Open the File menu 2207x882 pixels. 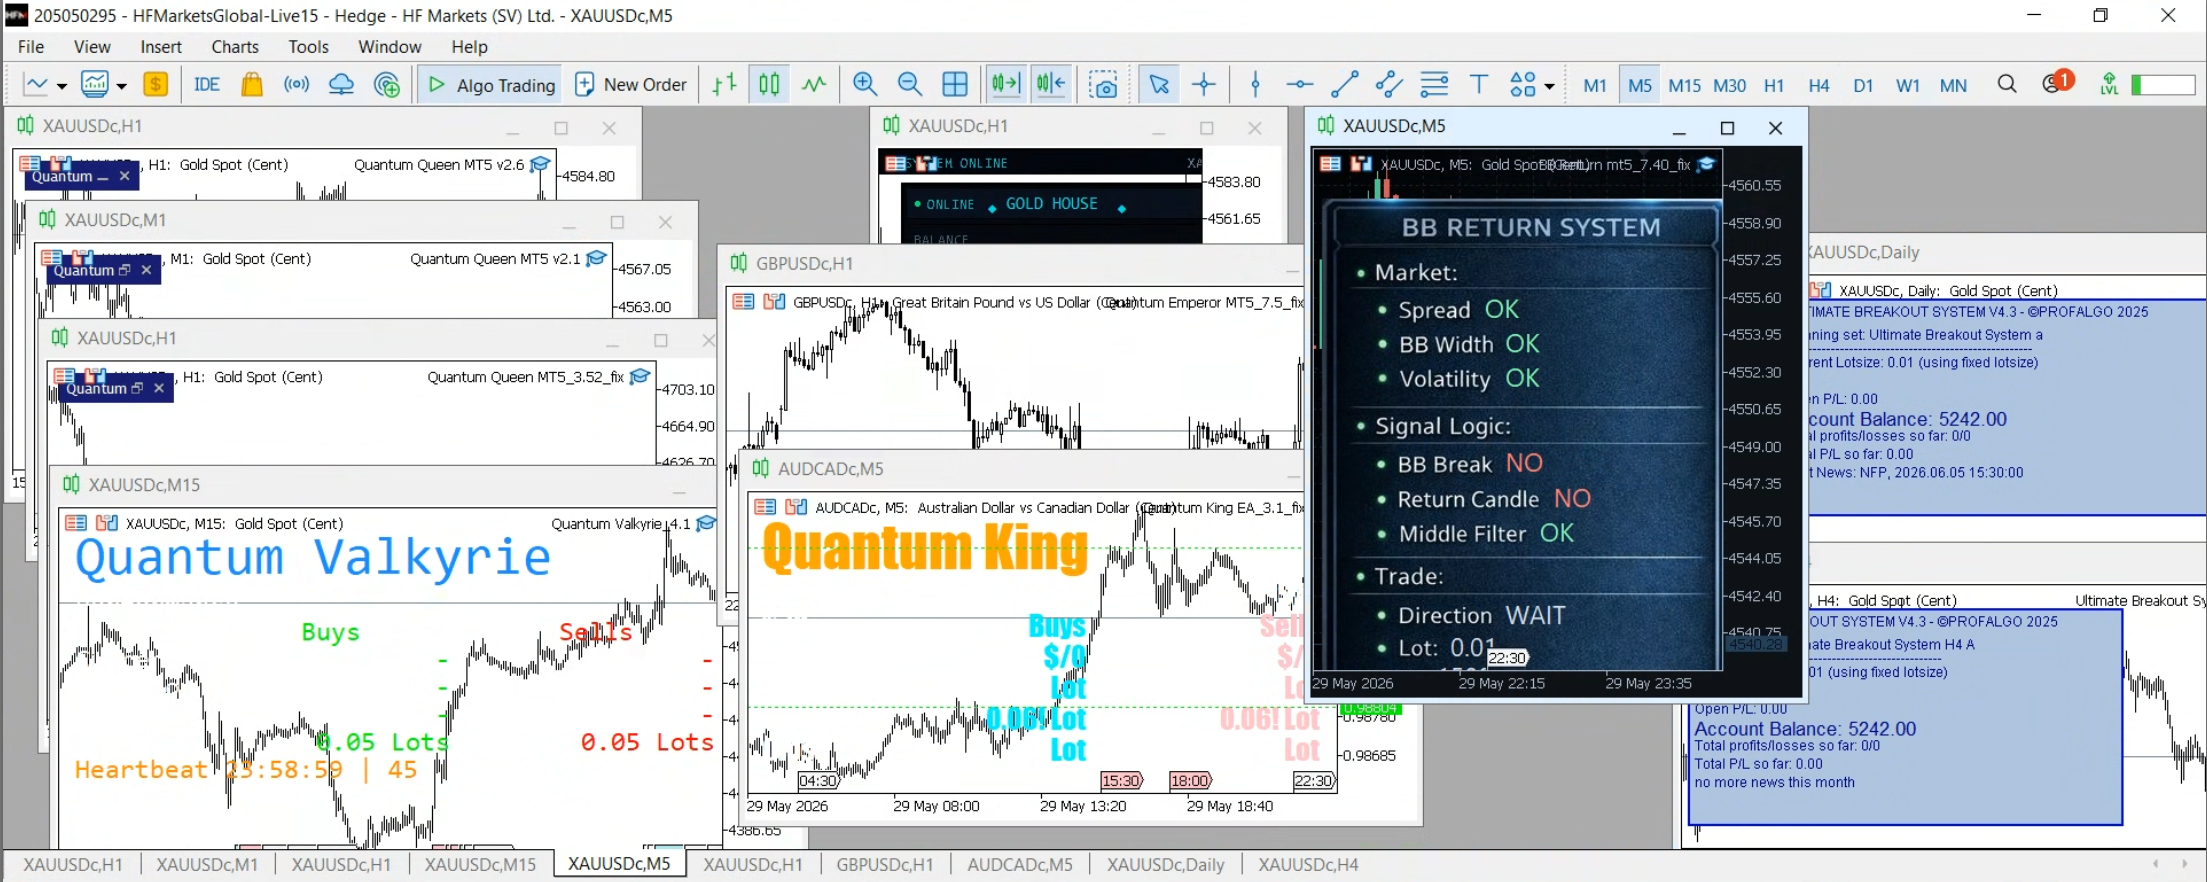point(31,47)
